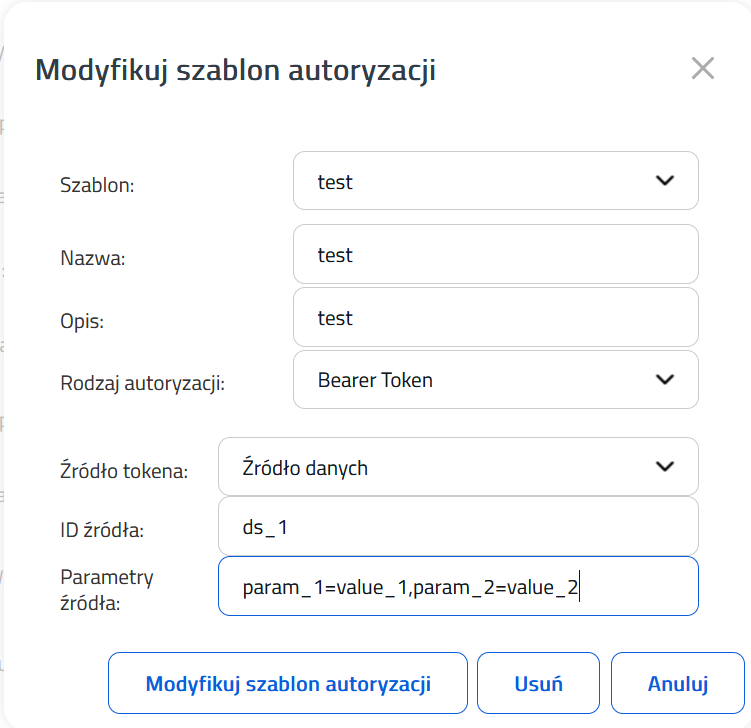Click the chevron arrow beside Źródło danych
Viewport: 751px width, 728px height.
point(665,466)
